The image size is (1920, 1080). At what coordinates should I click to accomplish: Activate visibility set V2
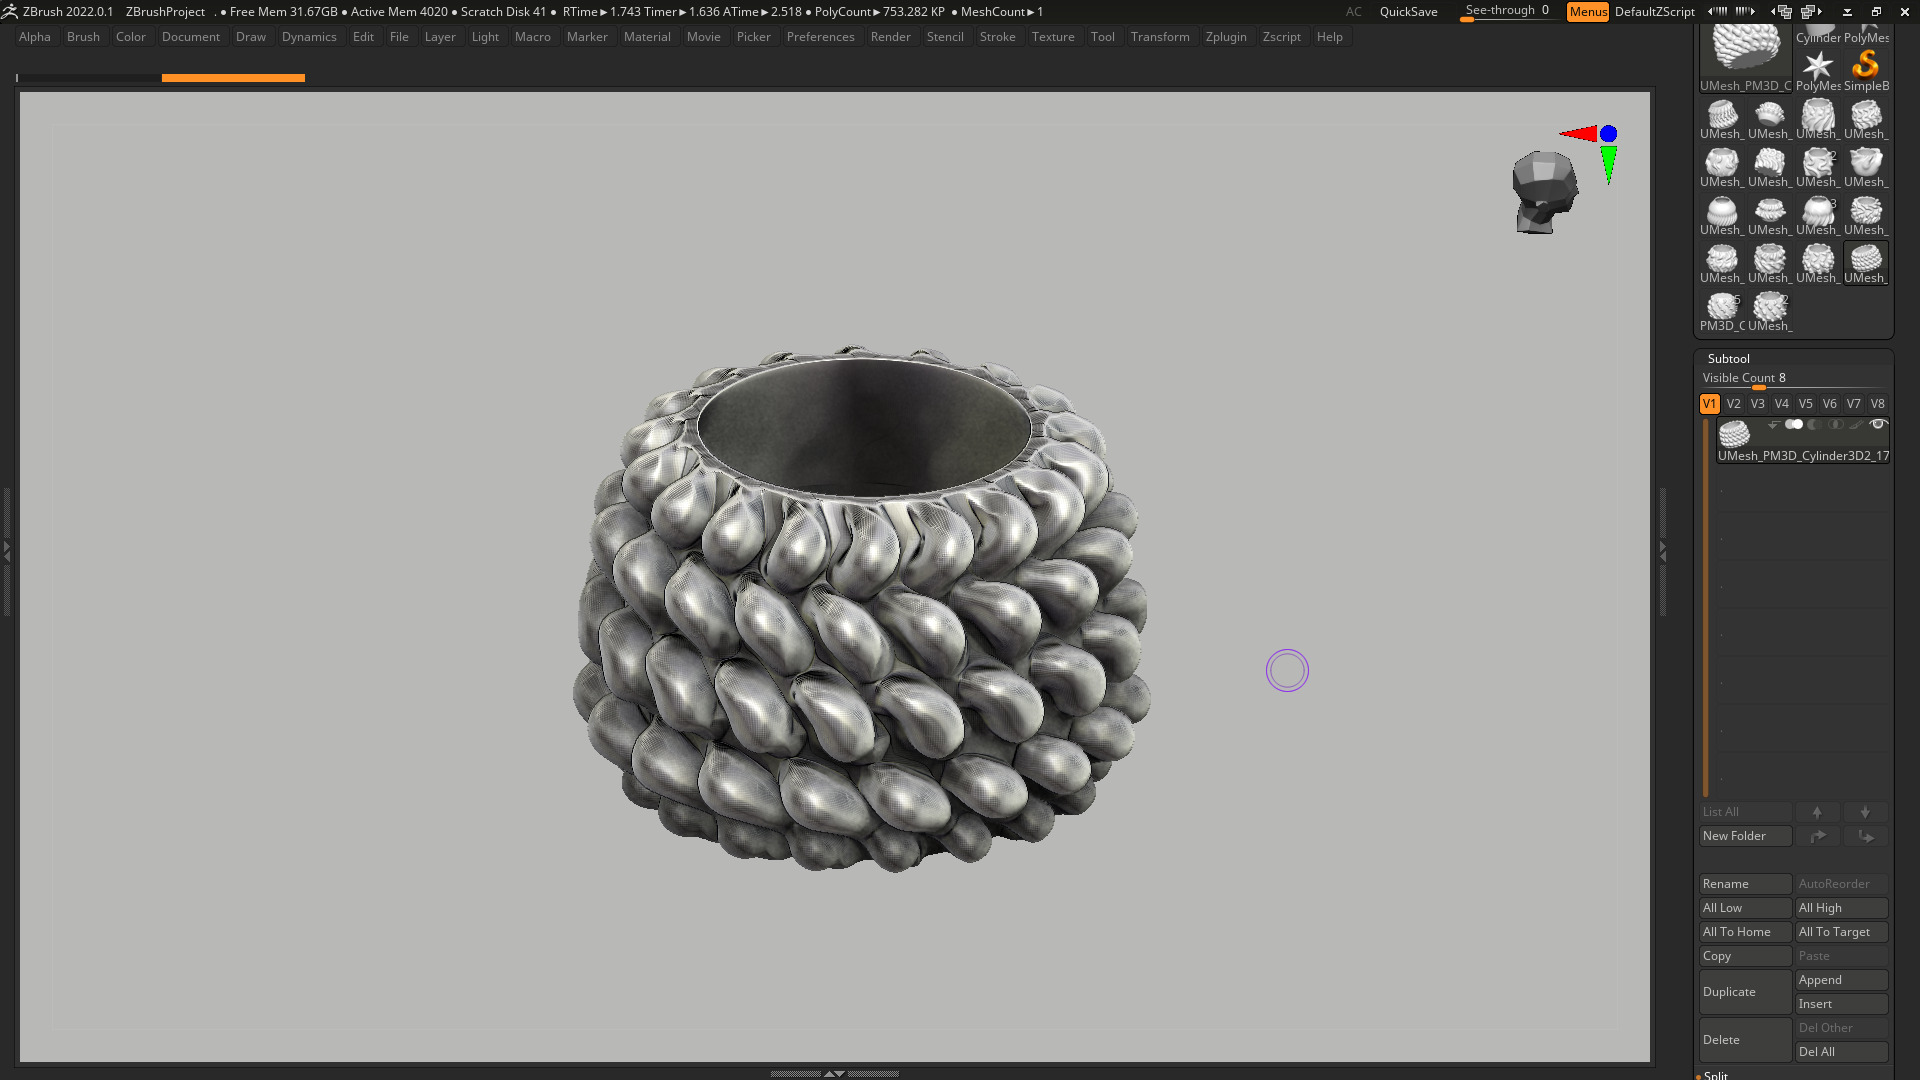click(1733, 404)
